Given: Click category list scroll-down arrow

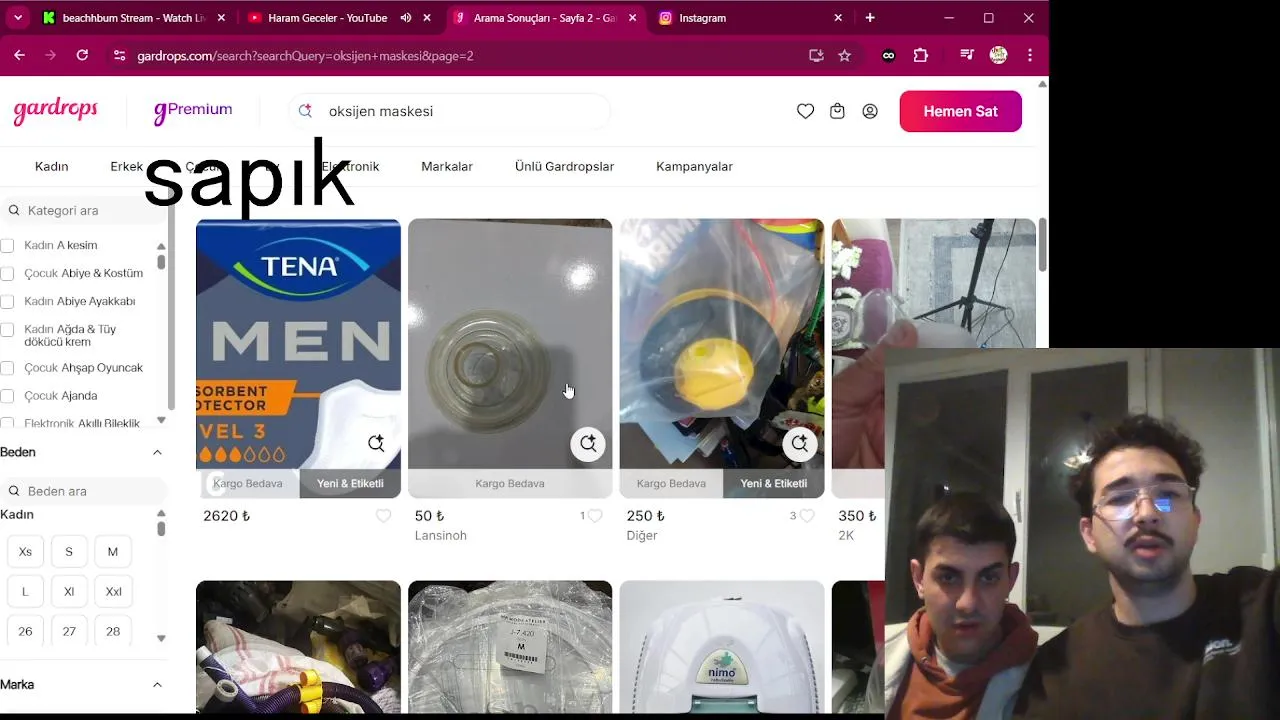Looking at the screenshot, I should tap(161, 421).
